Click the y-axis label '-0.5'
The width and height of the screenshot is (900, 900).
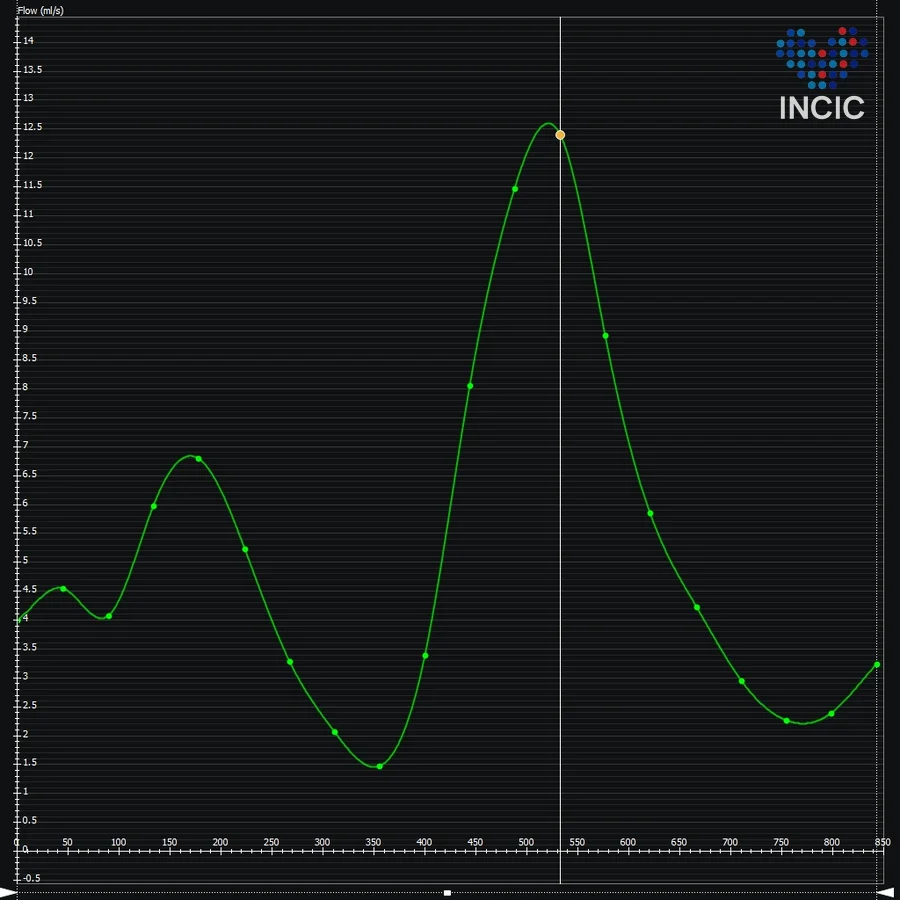pyautogui.click(x=31, y=878)
